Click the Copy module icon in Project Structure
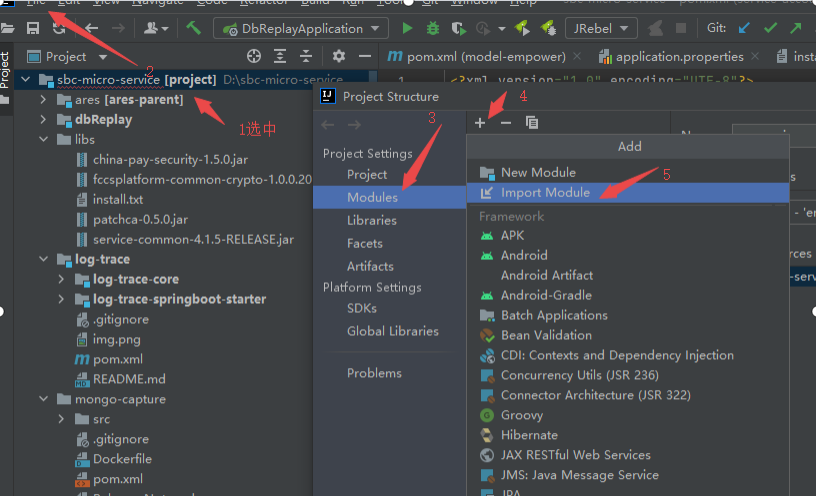This screenshot has width=816, height=496. pos(531,123)
